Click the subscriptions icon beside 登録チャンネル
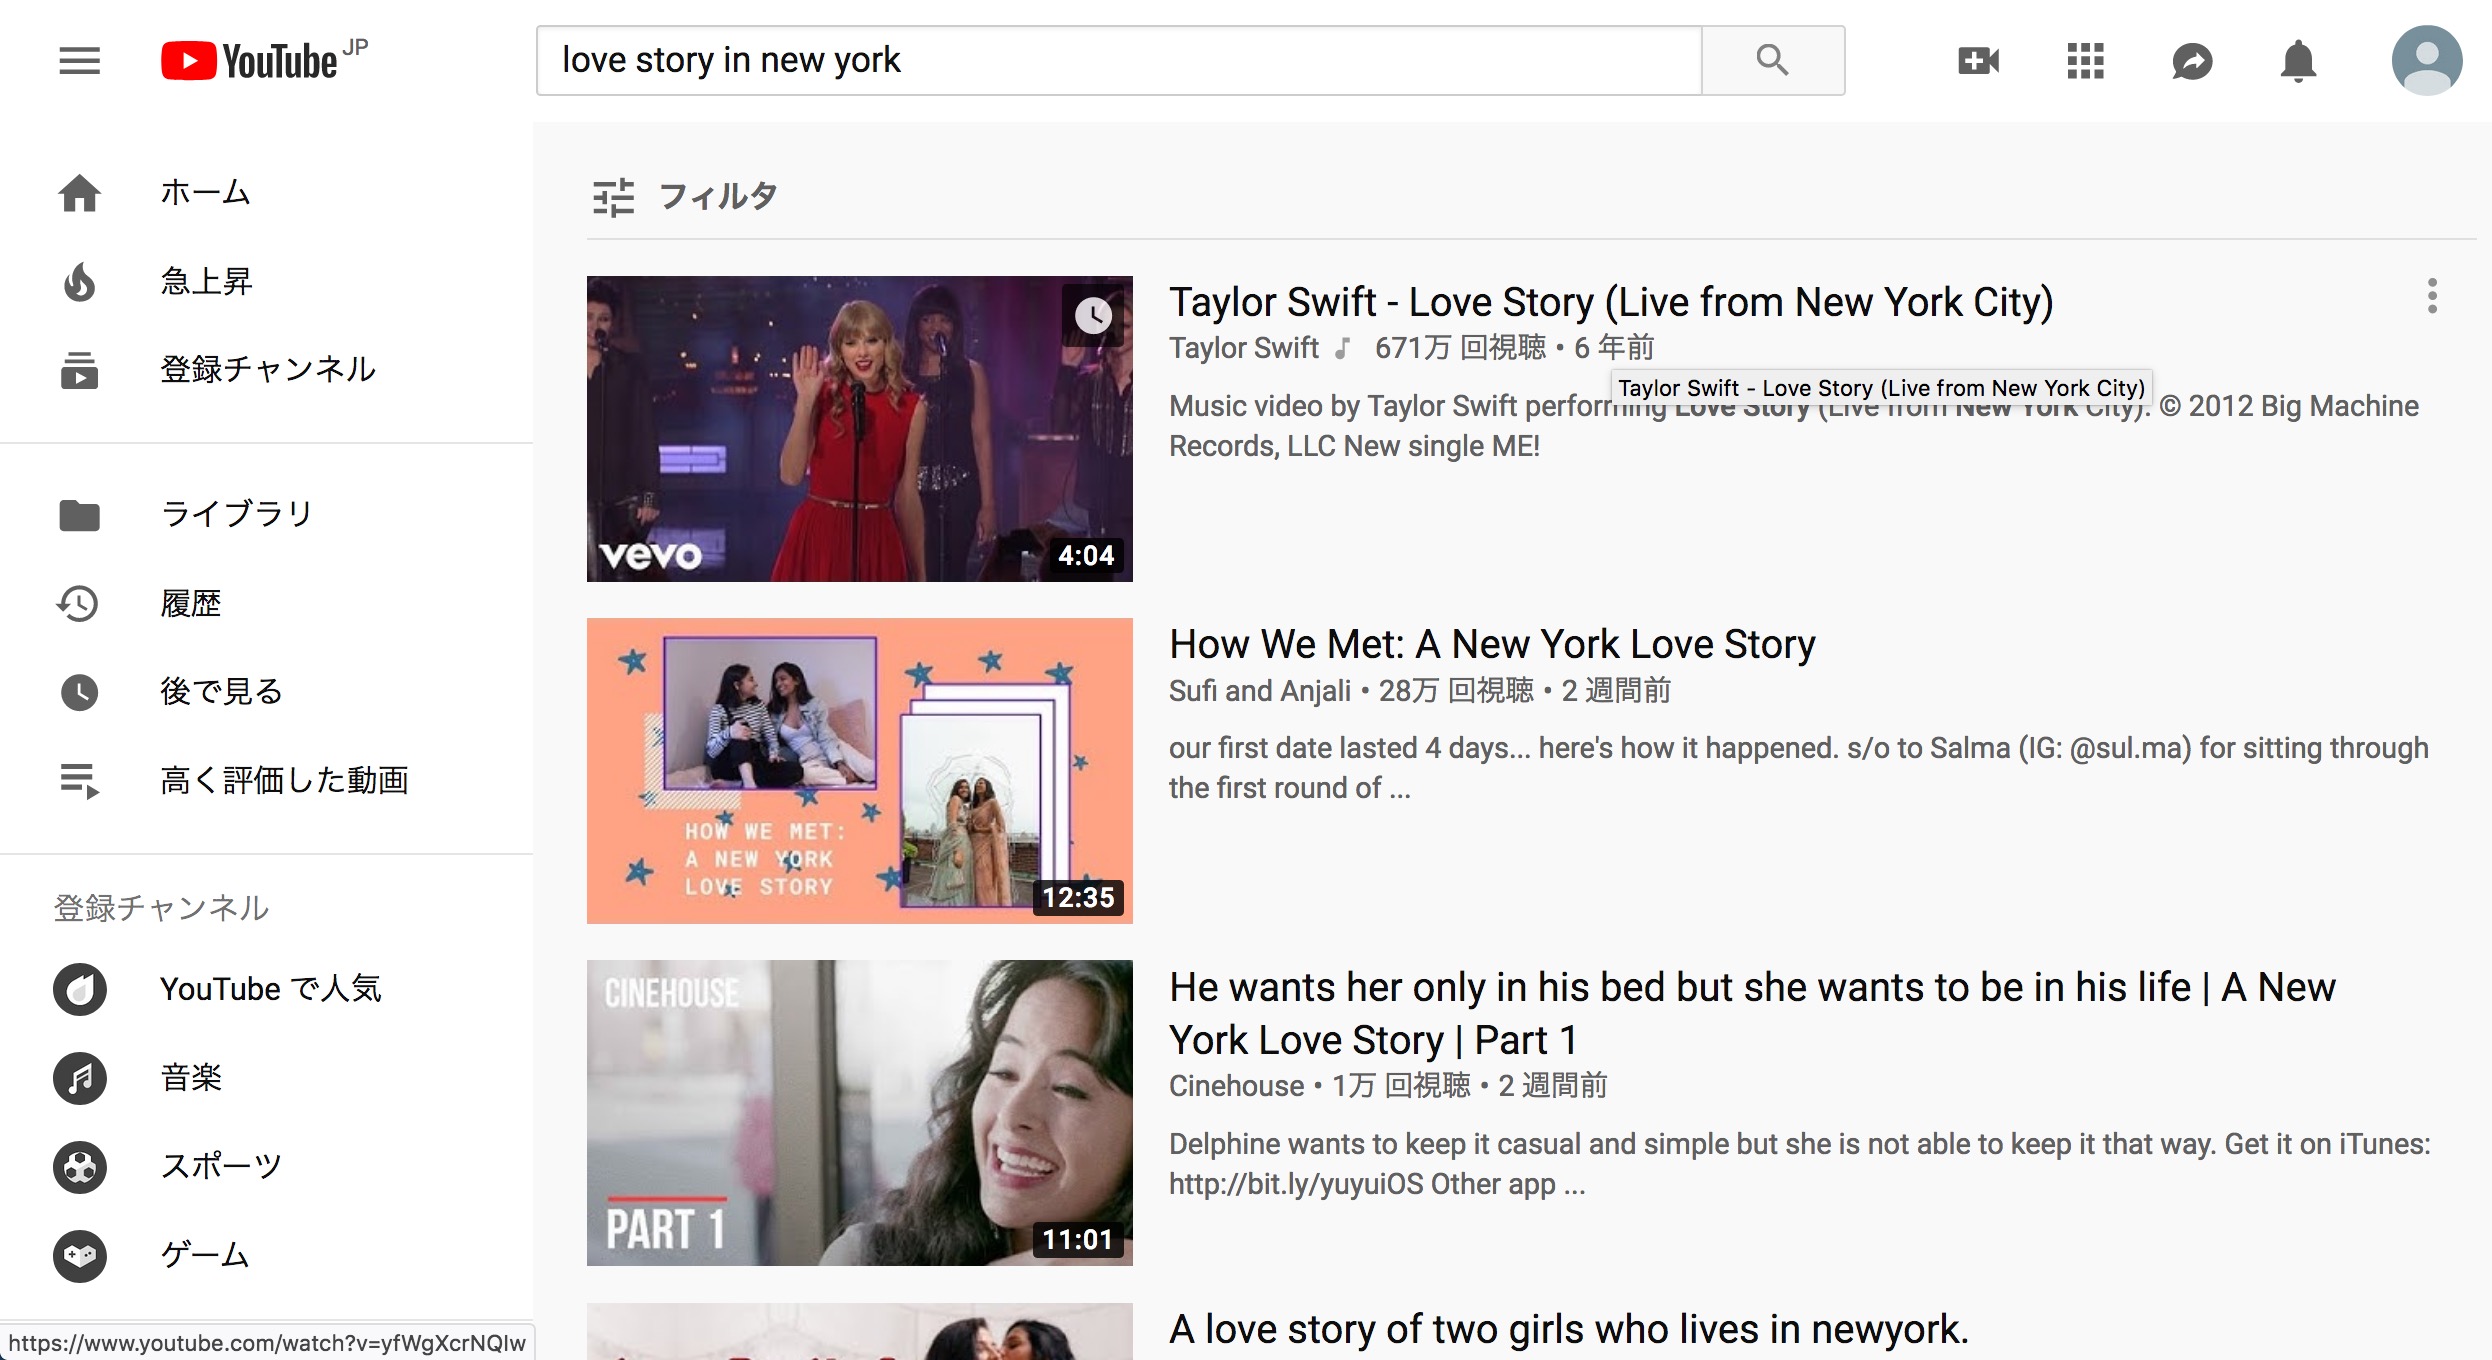Viewport: 2492px width, 1360px height. click(80, 370)
